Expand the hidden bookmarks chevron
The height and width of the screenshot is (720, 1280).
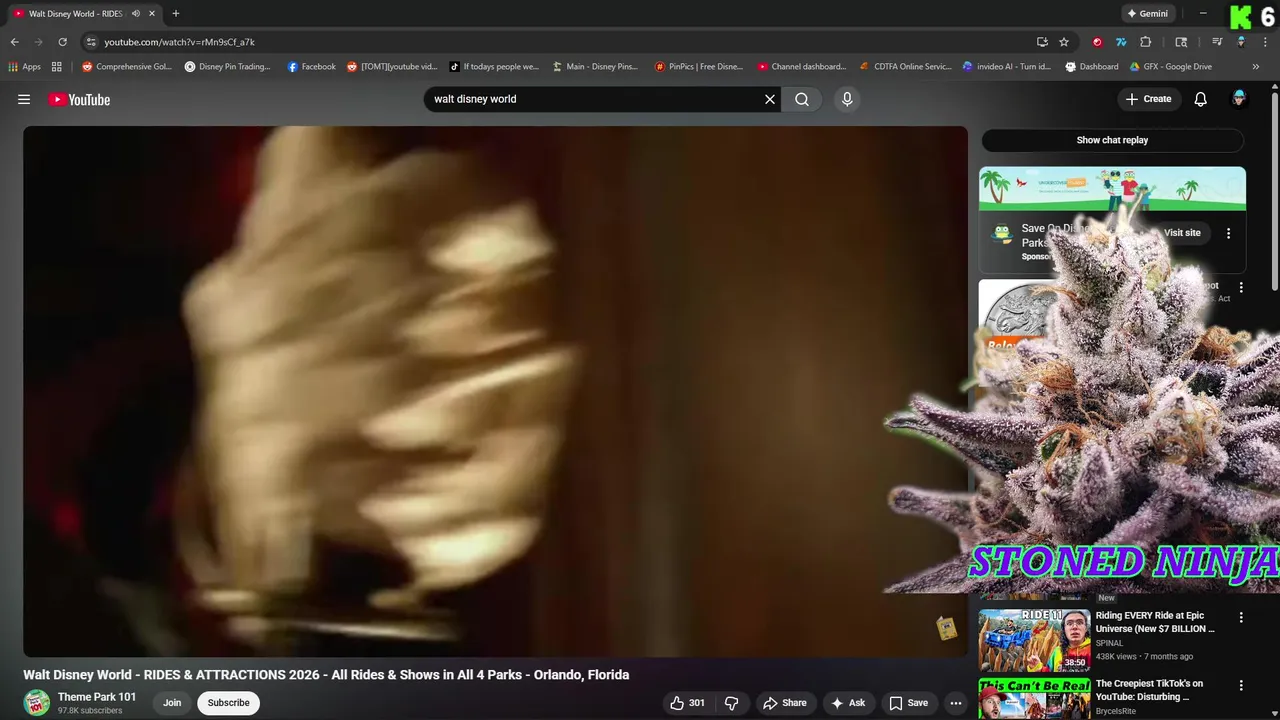(x=1256, y=67)
